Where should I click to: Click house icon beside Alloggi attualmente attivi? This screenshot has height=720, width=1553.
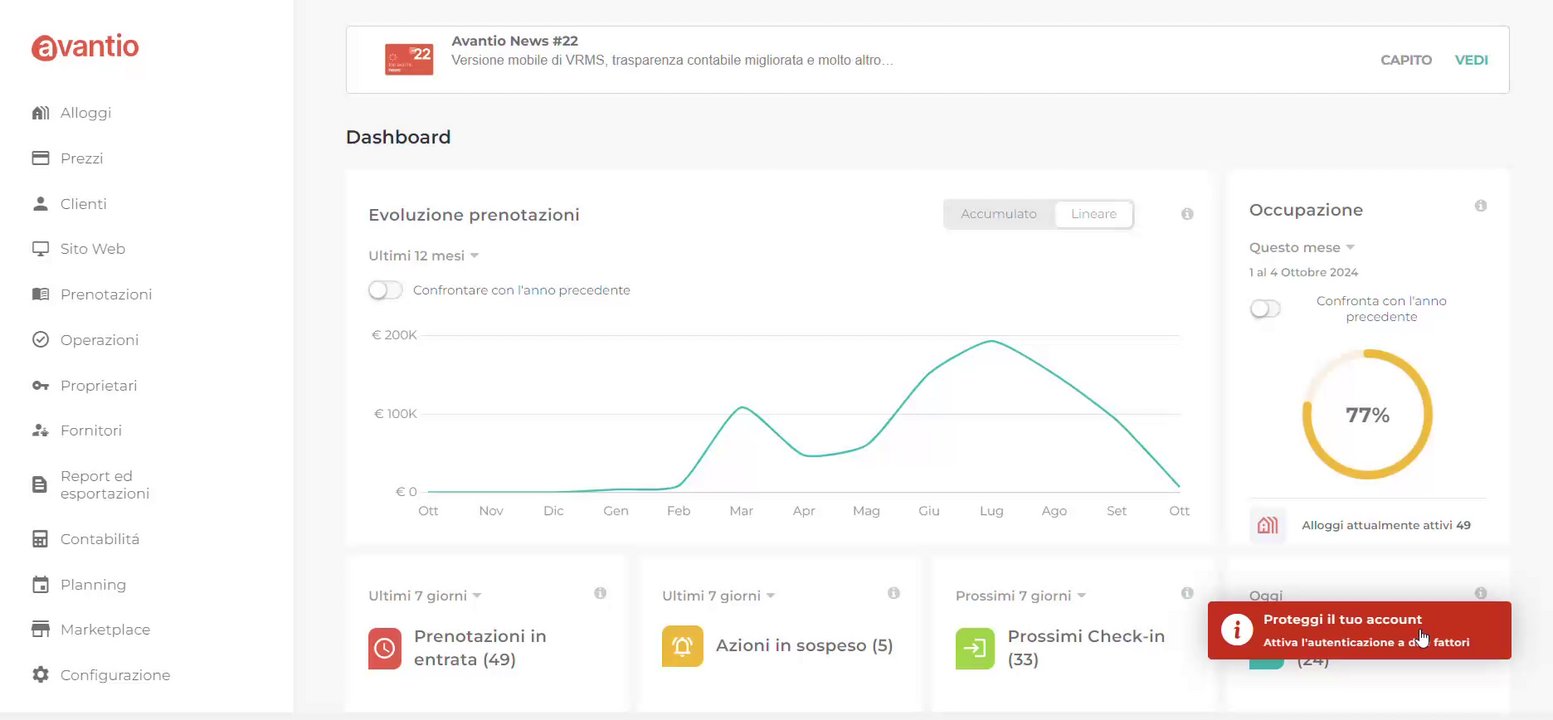point(1267,525)
